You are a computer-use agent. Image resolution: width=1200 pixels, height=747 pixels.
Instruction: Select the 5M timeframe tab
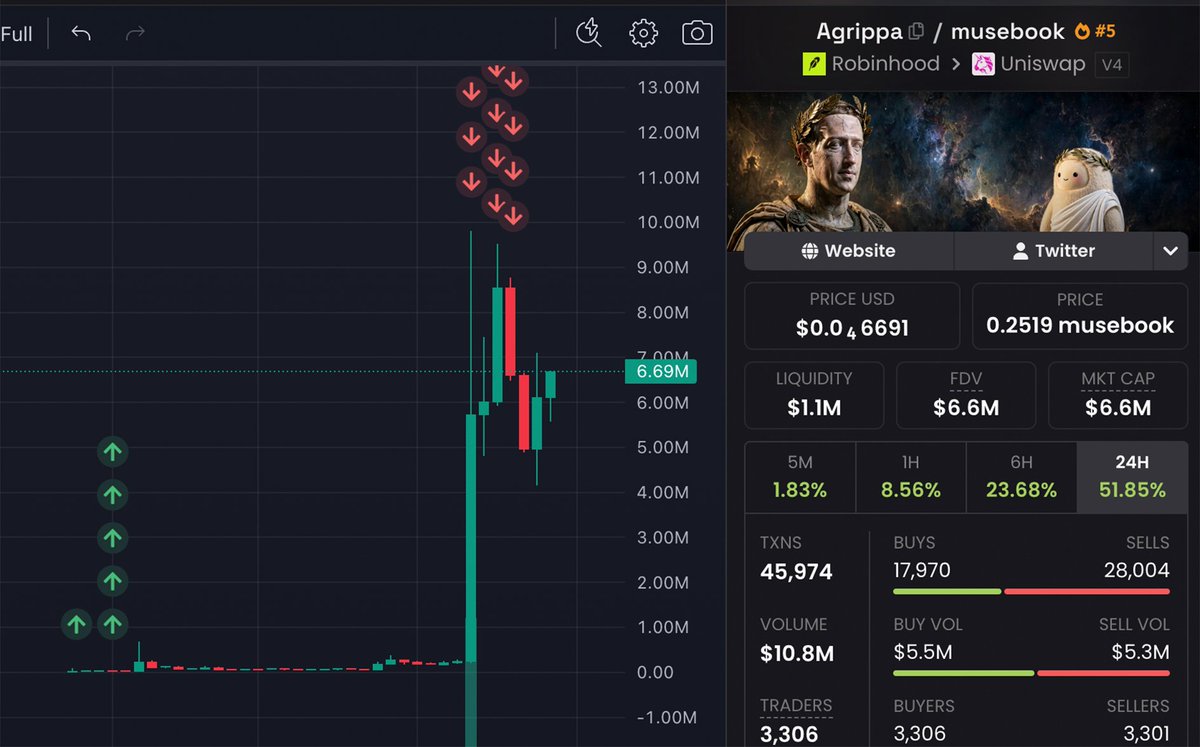coord(800,477)
